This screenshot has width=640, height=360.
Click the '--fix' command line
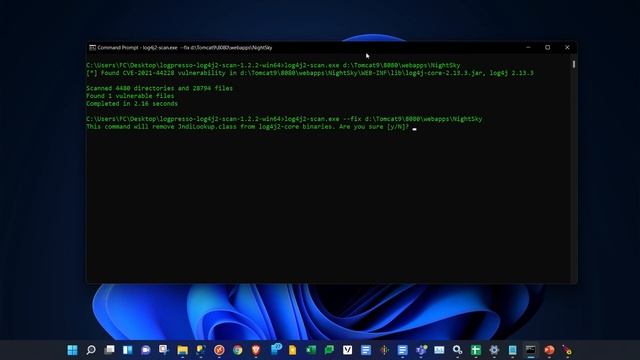pyautogui.click(x=284, y=119)
